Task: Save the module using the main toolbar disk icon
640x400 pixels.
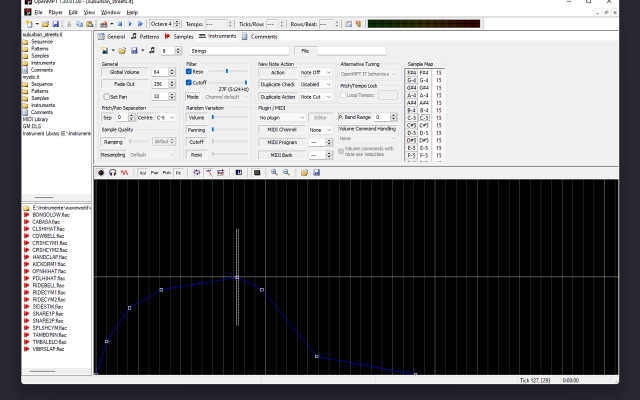Action: (x=56, y=24)
